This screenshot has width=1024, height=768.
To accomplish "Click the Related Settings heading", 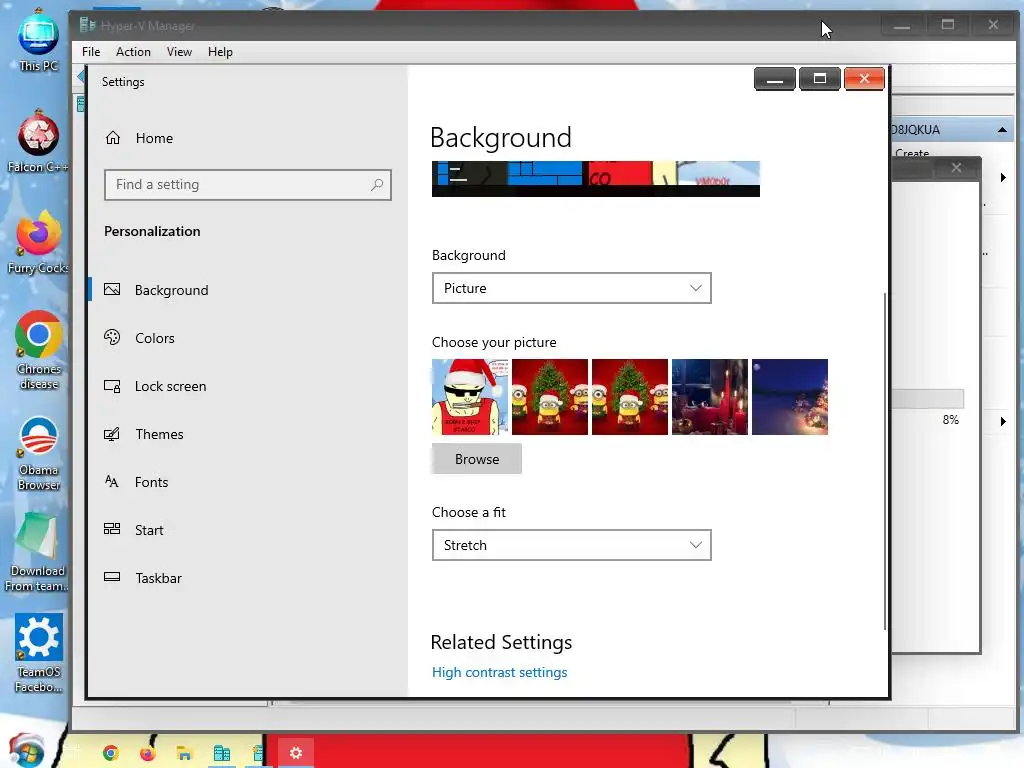I will point(501,642).
